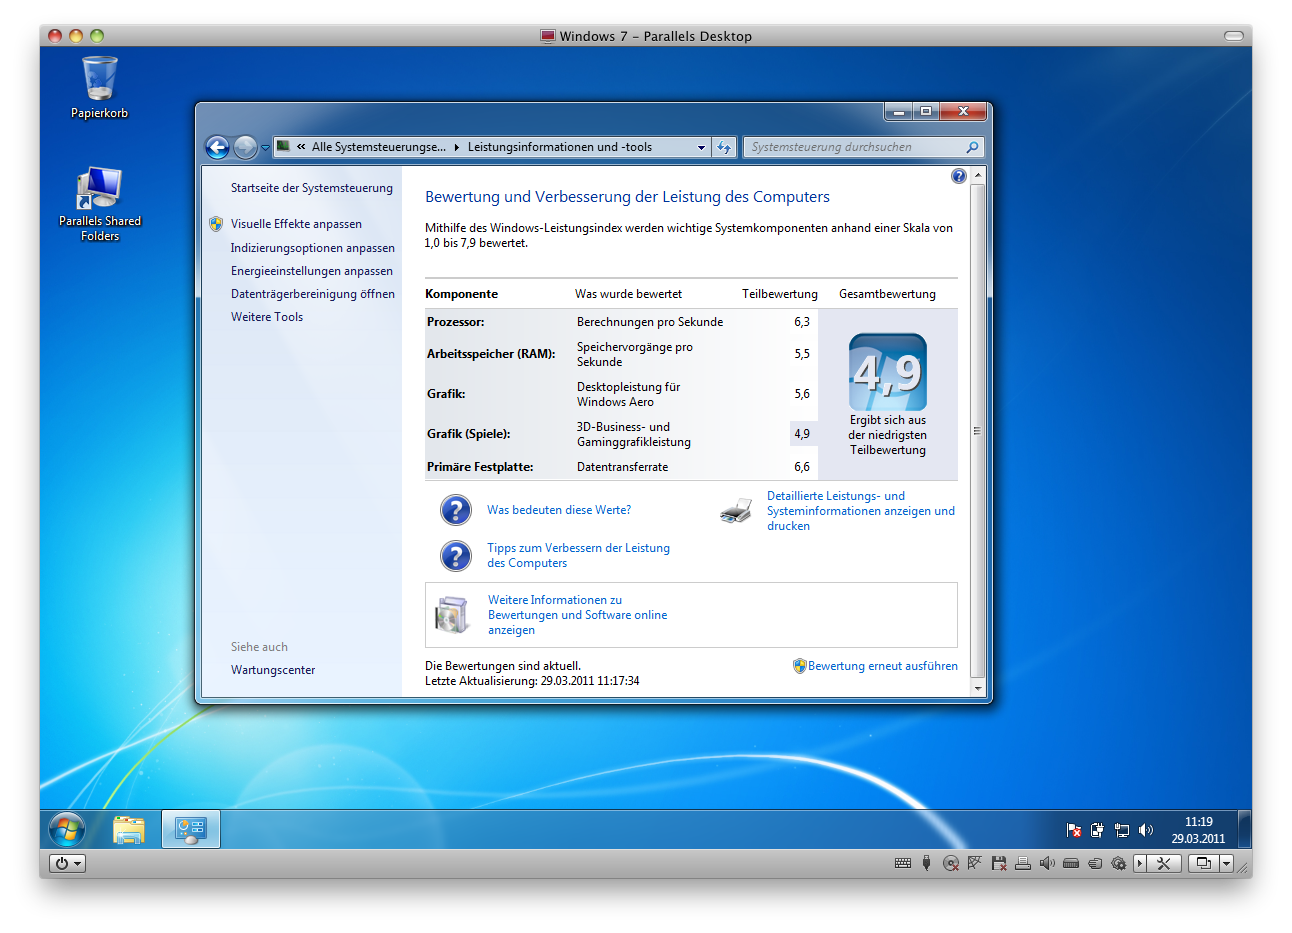Click the Parallels spider web network icon
1292x933 pixels.
click(x=975, y=863)
